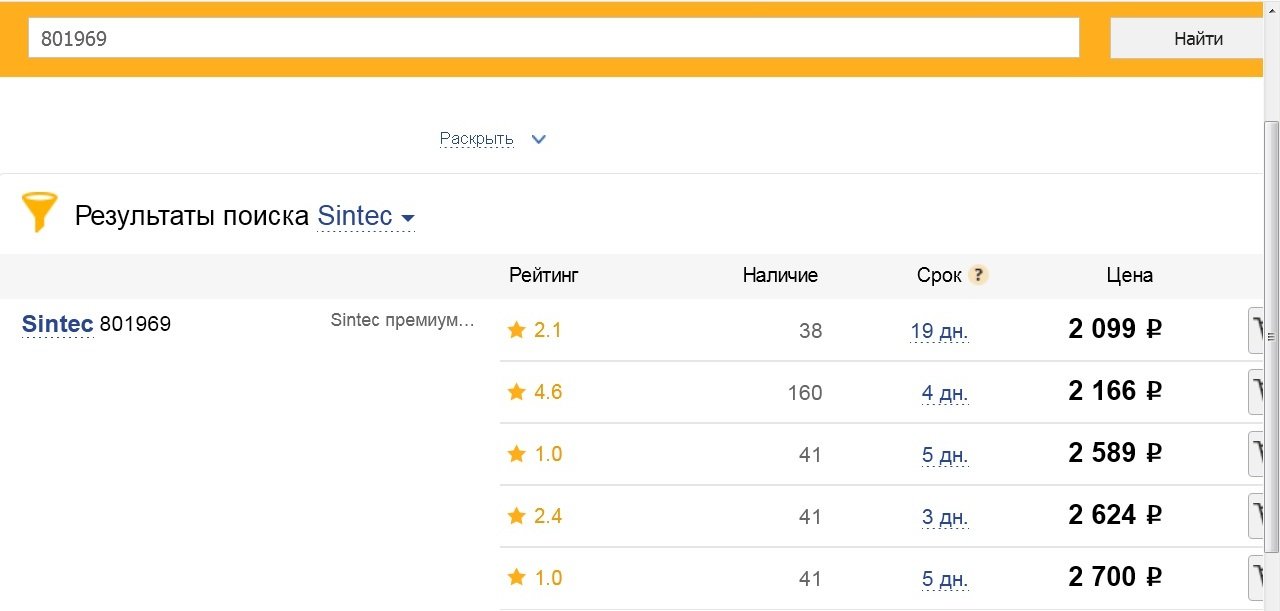Image resolution: width=1280 pixels, height=611 pixels.
Task: Click the Sintec премиум description text
Action: point(402,321)
